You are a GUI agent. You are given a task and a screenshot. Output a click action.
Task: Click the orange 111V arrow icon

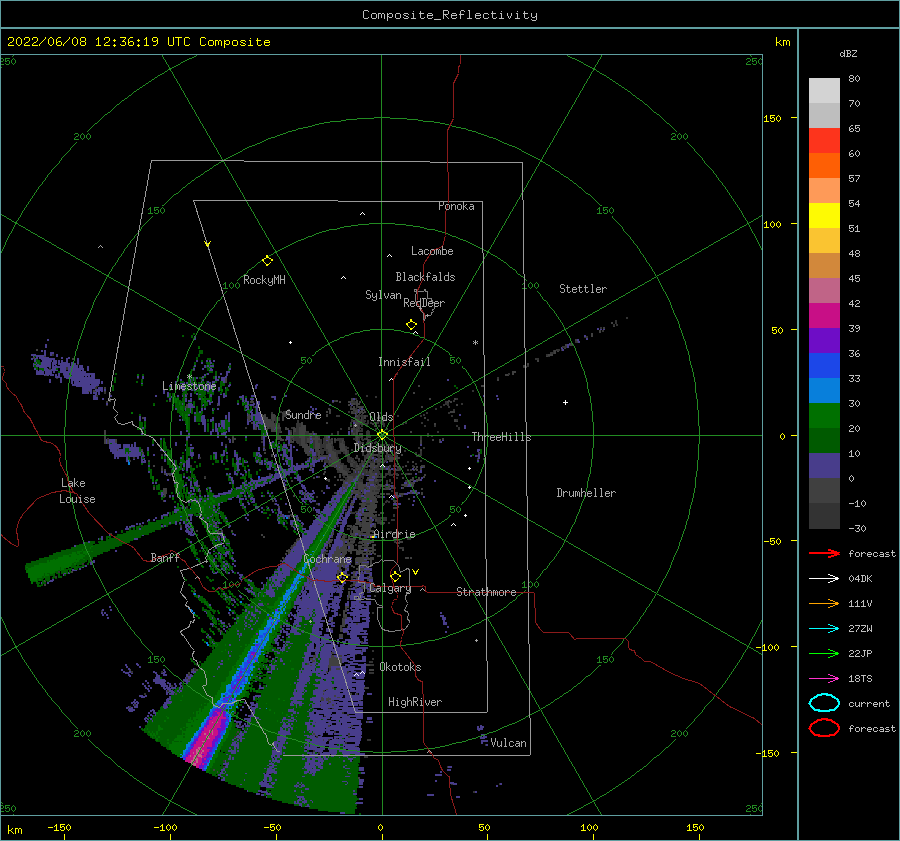click(x=824, y=603)
